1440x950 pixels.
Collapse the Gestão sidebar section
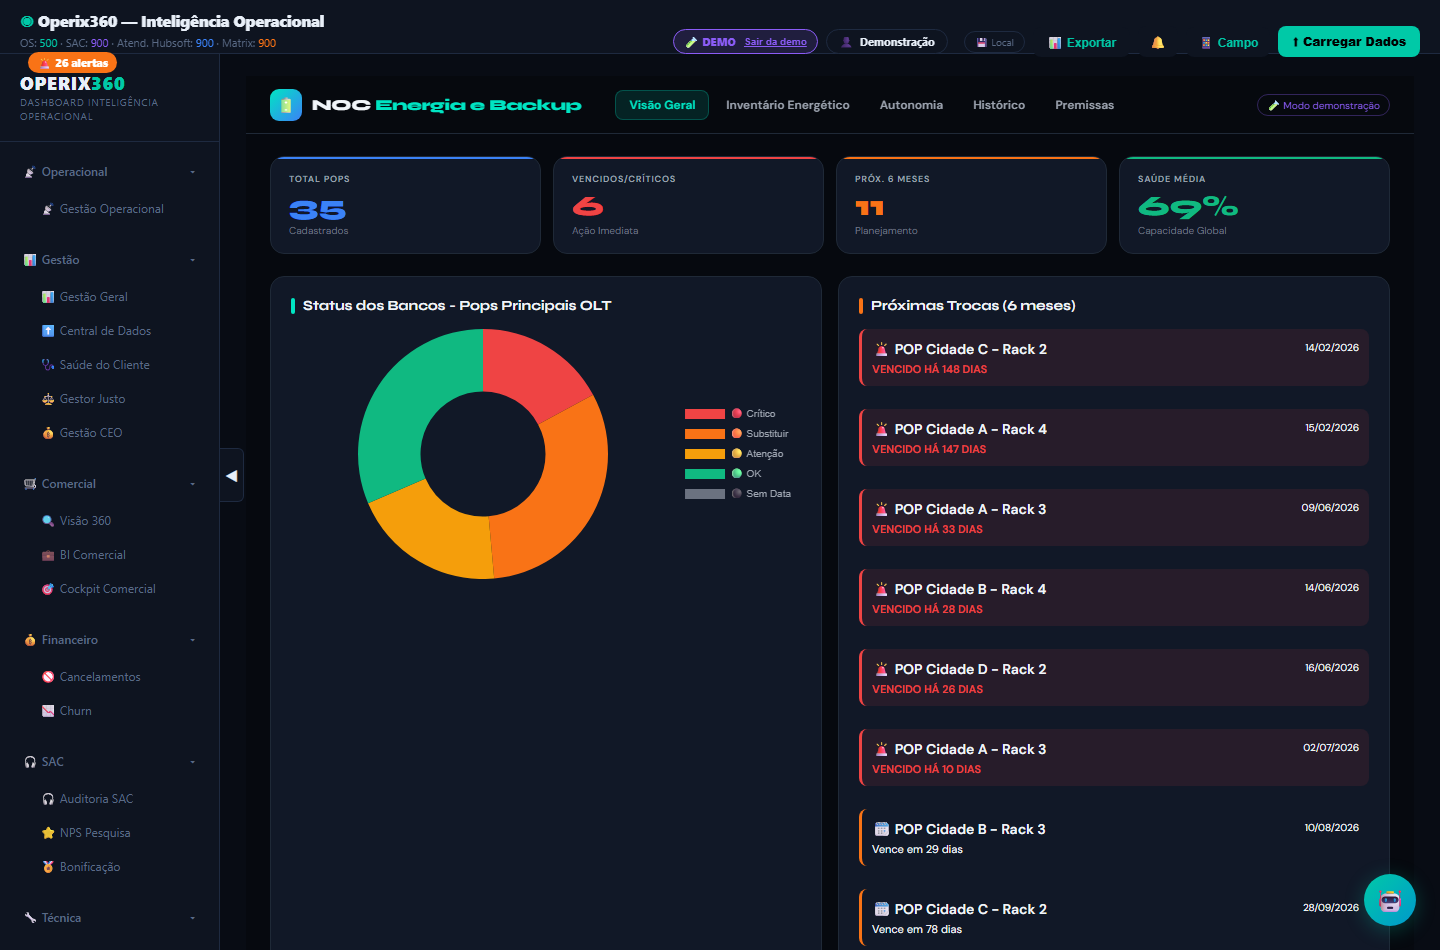point(110,260)
